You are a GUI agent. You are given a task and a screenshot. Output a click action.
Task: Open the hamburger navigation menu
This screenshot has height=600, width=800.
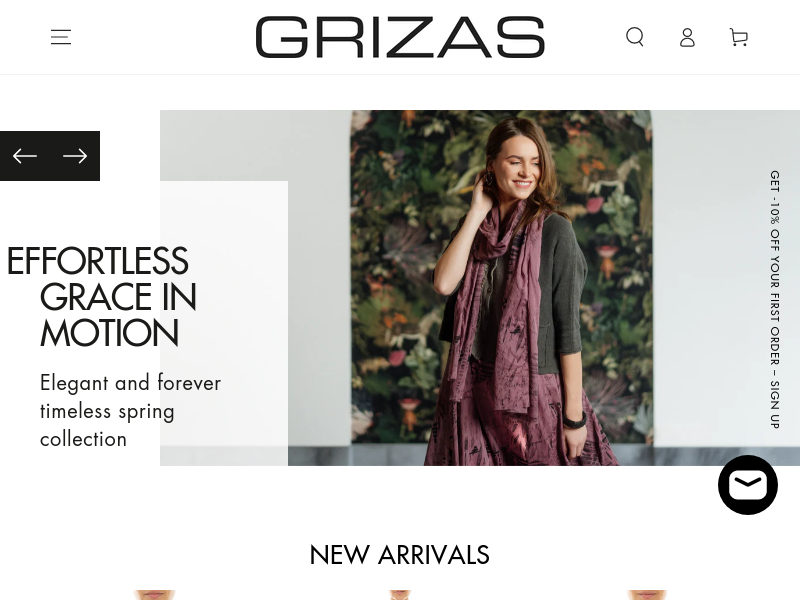61,37
